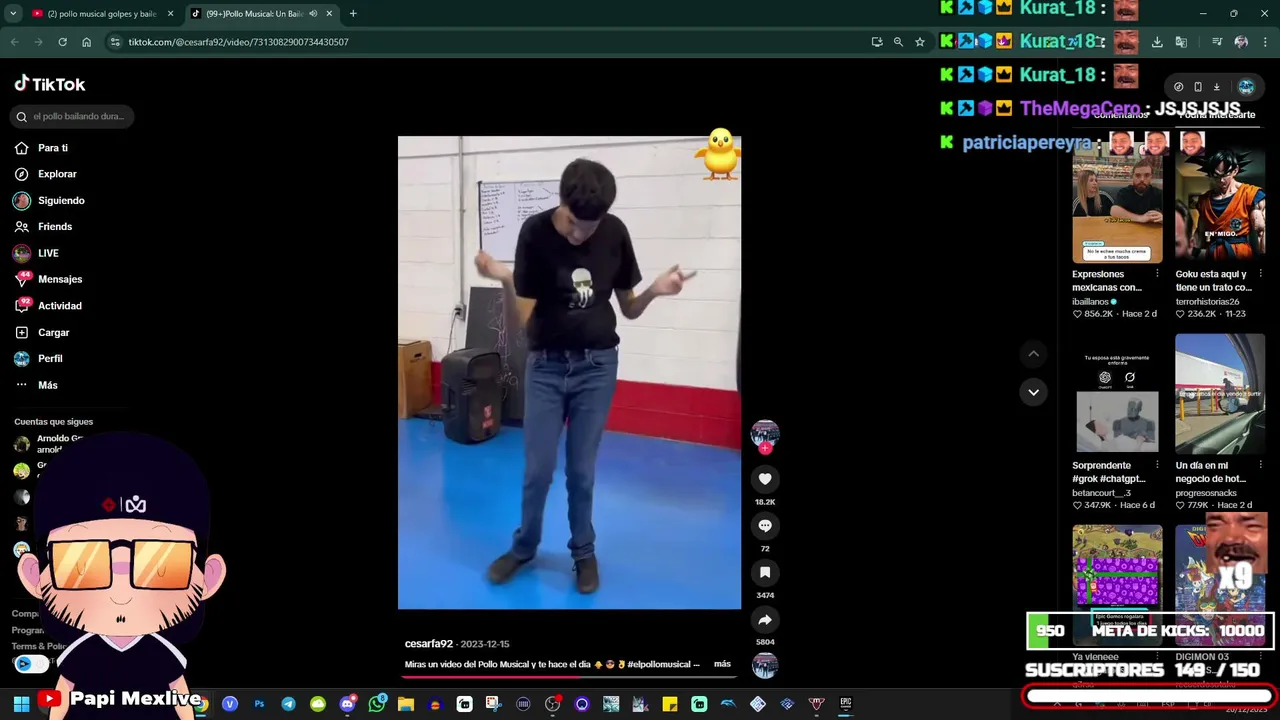Open WhatsApp from the taskbar

(376, 704)
